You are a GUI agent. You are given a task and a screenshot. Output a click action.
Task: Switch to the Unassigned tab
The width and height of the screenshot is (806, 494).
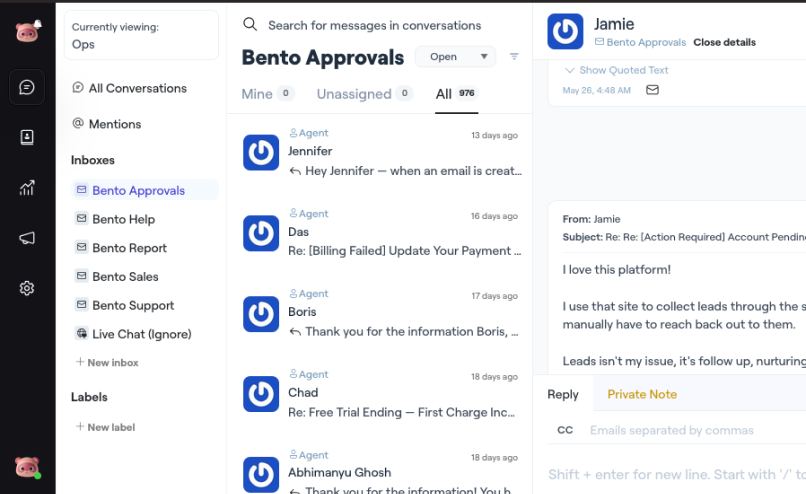(364, 94)
